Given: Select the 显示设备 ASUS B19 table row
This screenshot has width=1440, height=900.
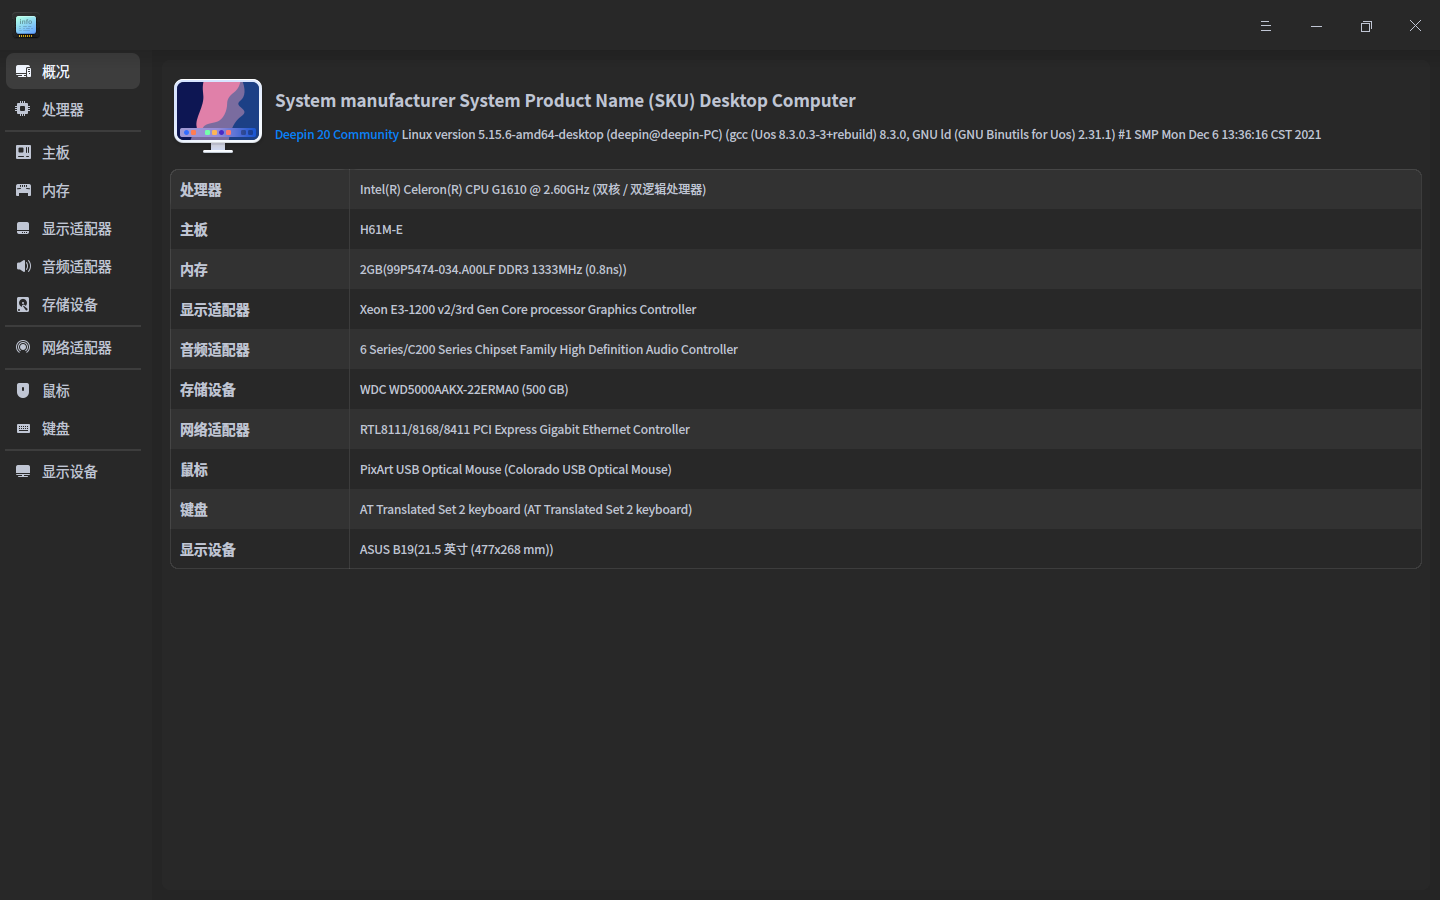Looking at the screenshot, I should (795, 549).
